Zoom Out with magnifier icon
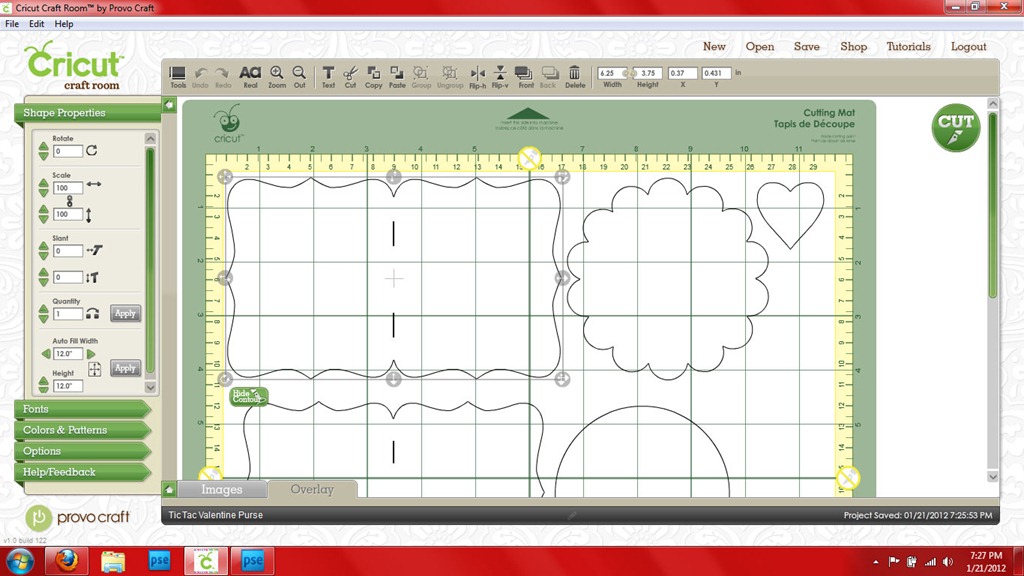Image resolution: width=1024 pixels, height=576 pixels. pyautogui.click(x=299, y=76)
